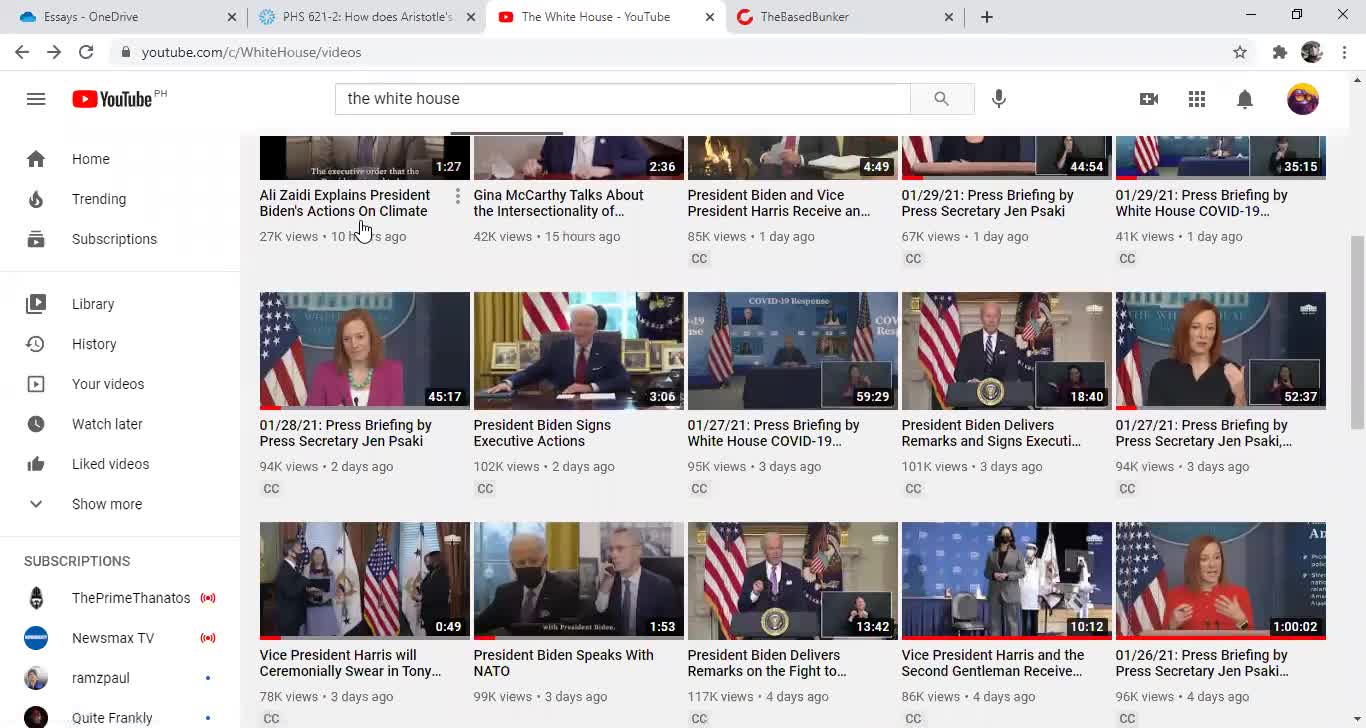
Task: Open the create video camera icon
Action: [1149, 99]
